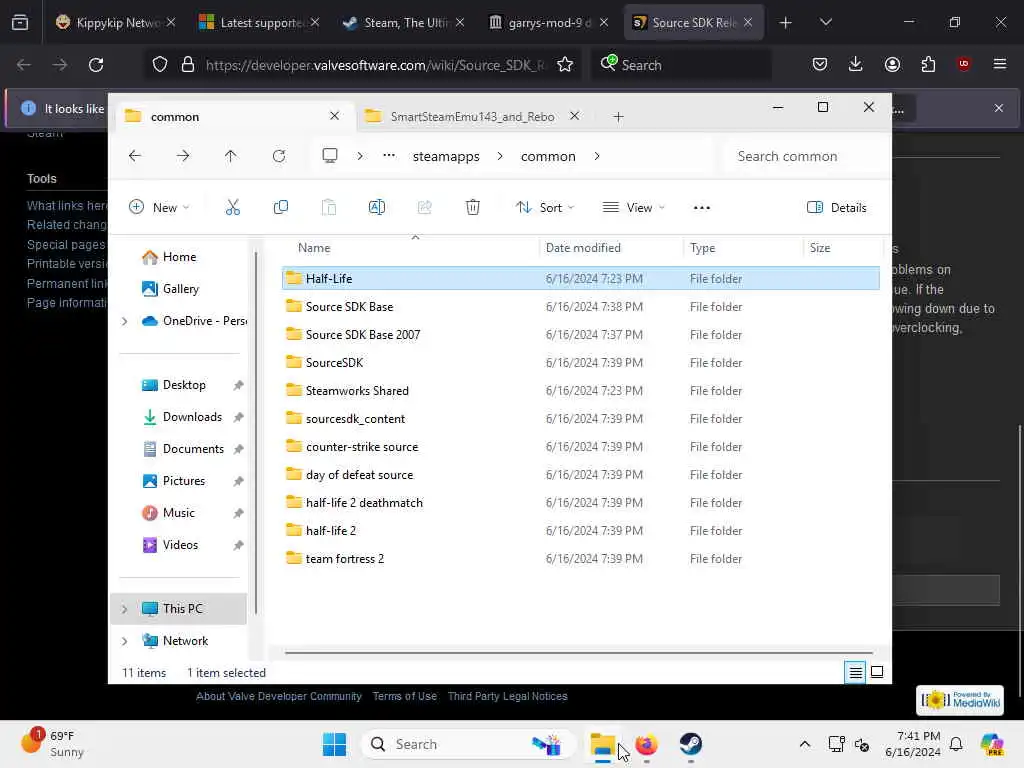Screen dimensions: 1024x768
Task: Click the breadcrumb ellipsis before steamapps
Action: point(389,155)
